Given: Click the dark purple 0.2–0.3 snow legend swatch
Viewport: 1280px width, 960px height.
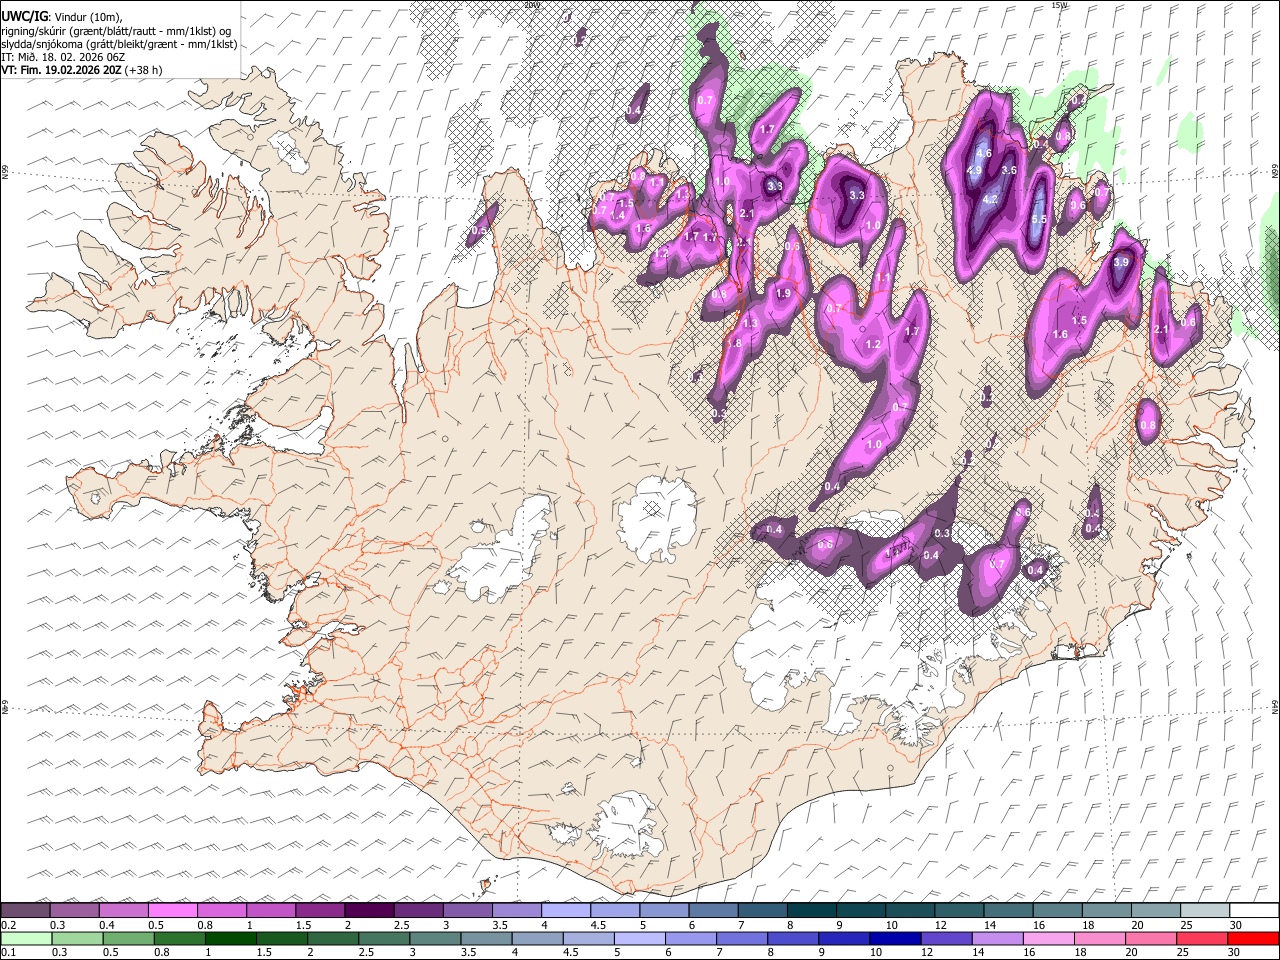Looking at the screenshot, I should pos(25,910).
